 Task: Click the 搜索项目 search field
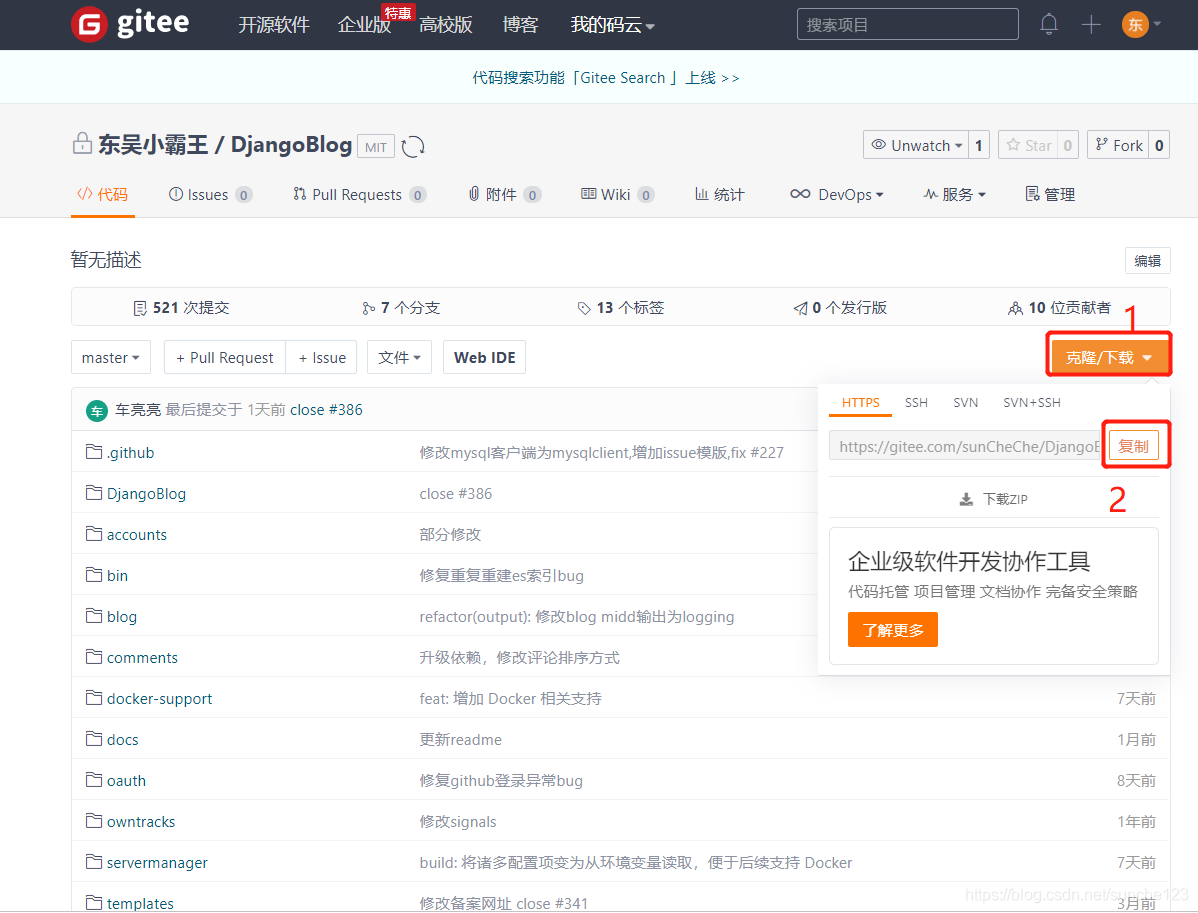click(908, 24)
